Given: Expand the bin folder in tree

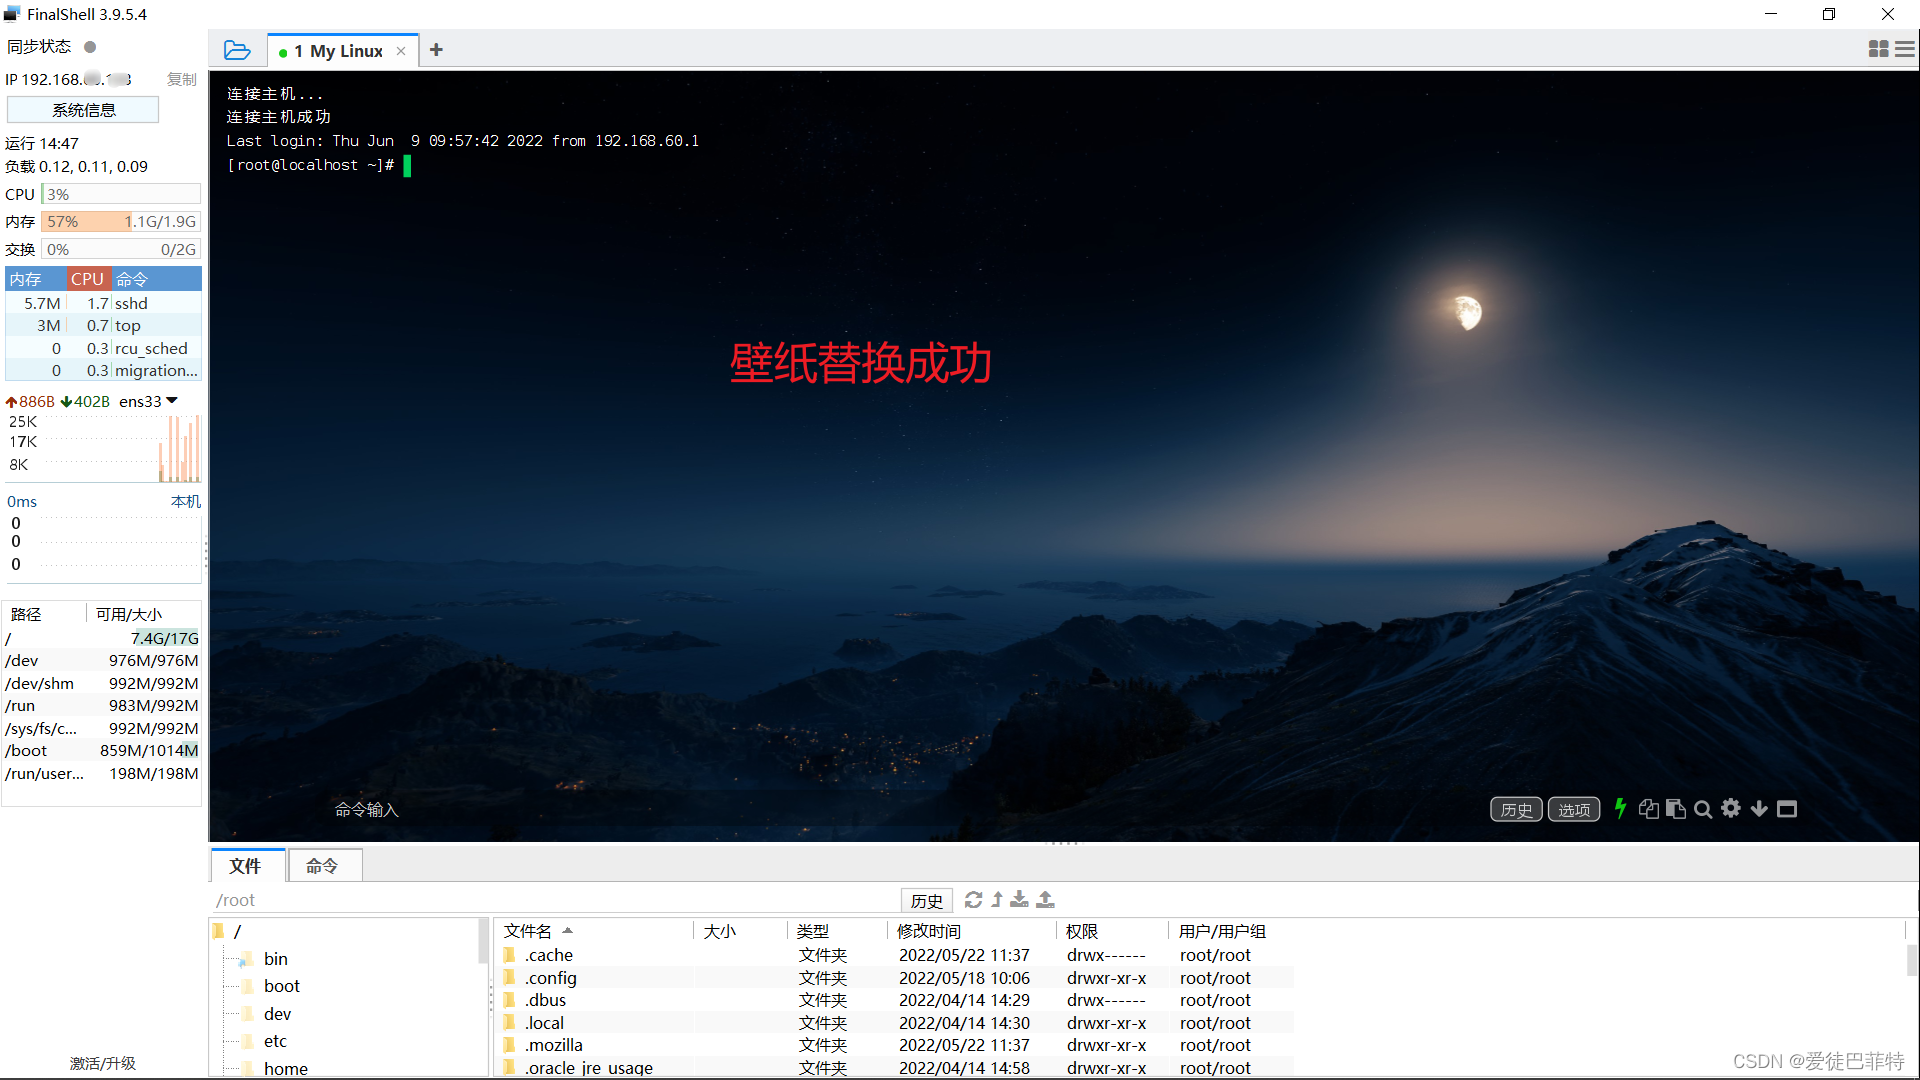Looking at the screenshot, I should point(276,958).
